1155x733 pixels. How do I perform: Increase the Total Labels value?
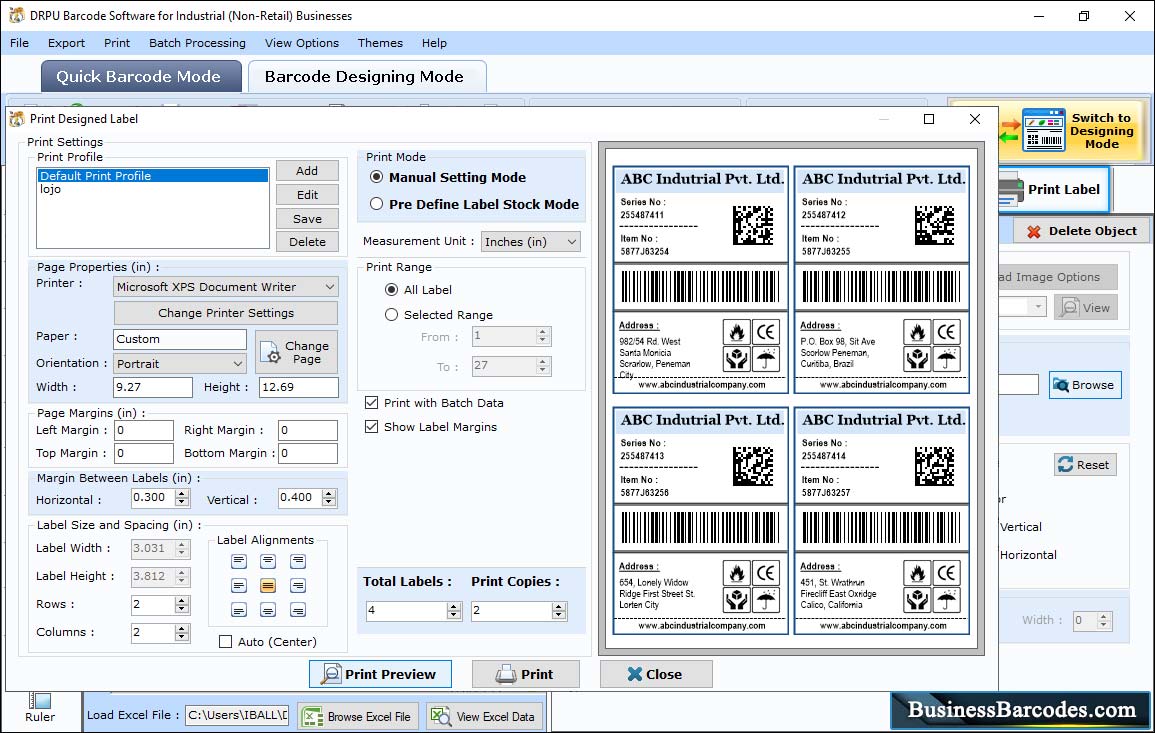pyautogui.click(x=454, y=606)
